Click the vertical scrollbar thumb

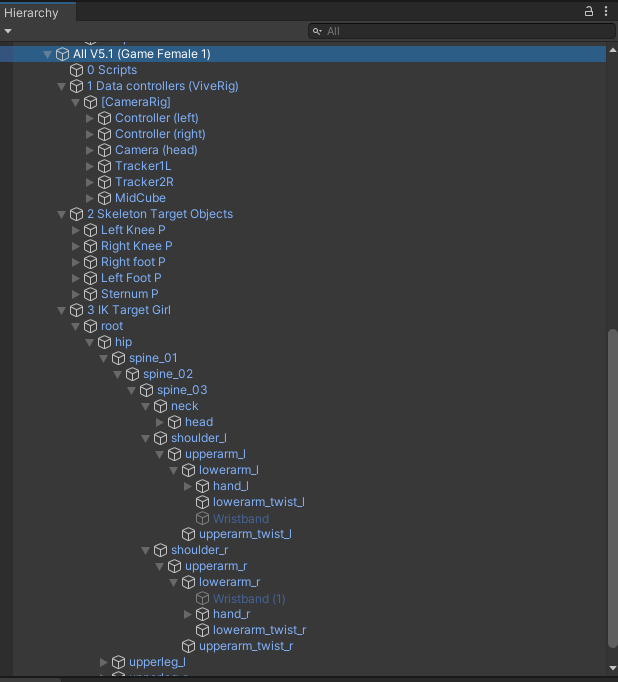613,489
